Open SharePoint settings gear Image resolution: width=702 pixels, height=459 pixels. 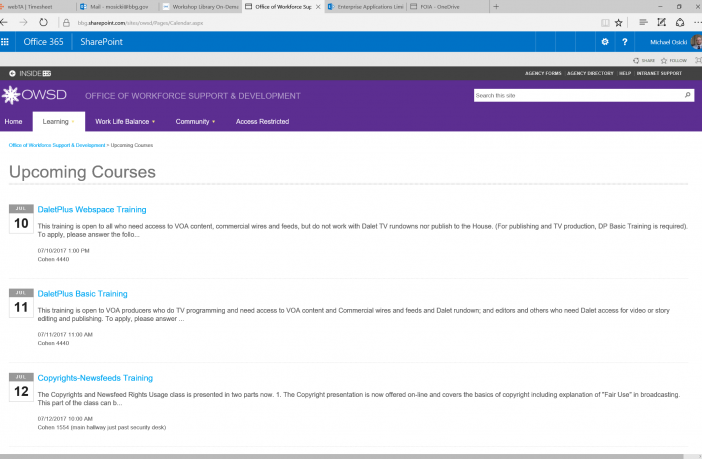(x=605, y=42)
